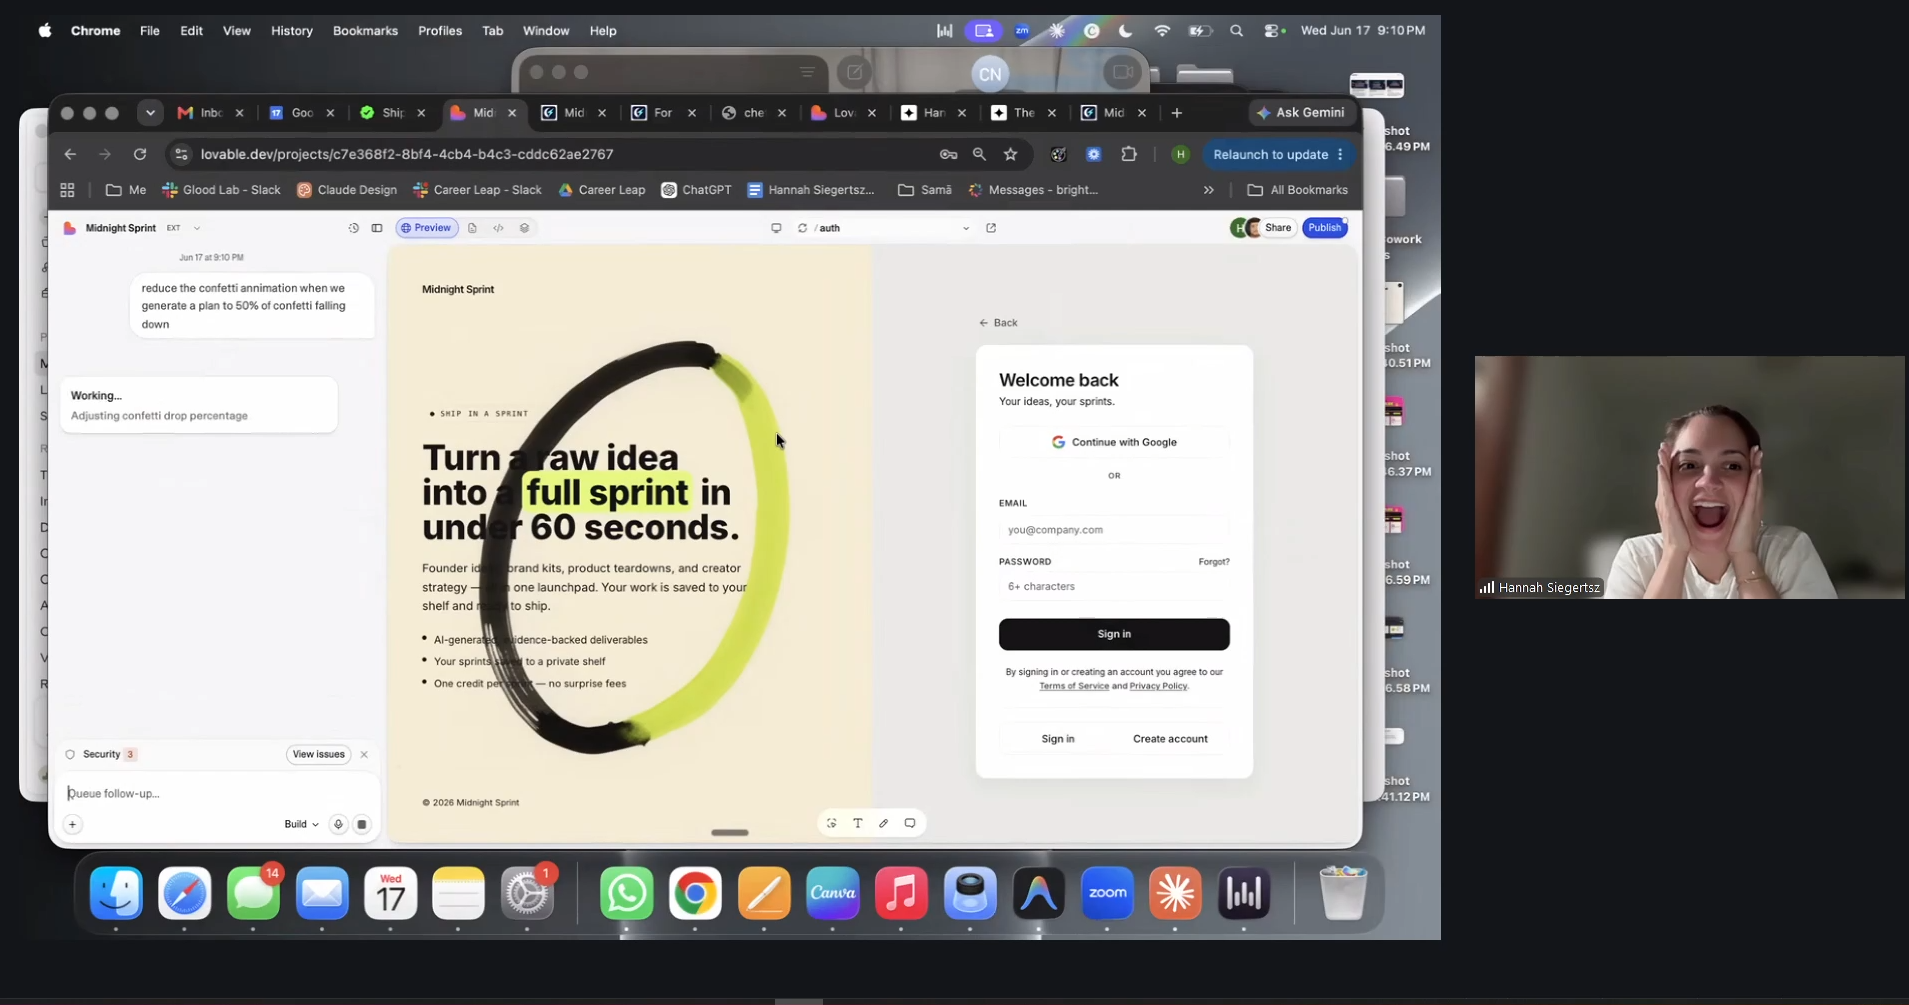Select the pencil edit tool in preview toolbar
1909x1005 pixels.
(884, 823)
